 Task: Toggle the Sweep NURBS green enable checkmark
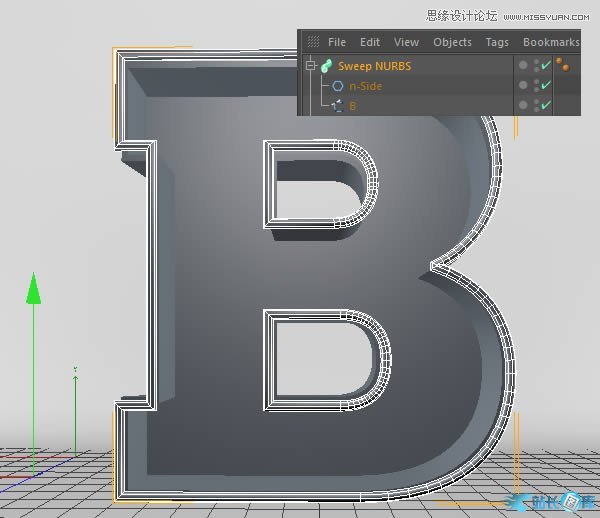pyautogui.click(x=546, y=66)
